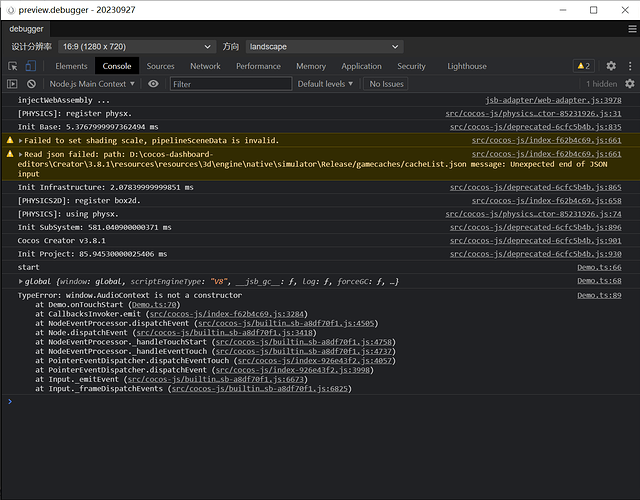Click the 'TypeError: window.AudioContext is not a constructor' line

(x=130, y=296)
